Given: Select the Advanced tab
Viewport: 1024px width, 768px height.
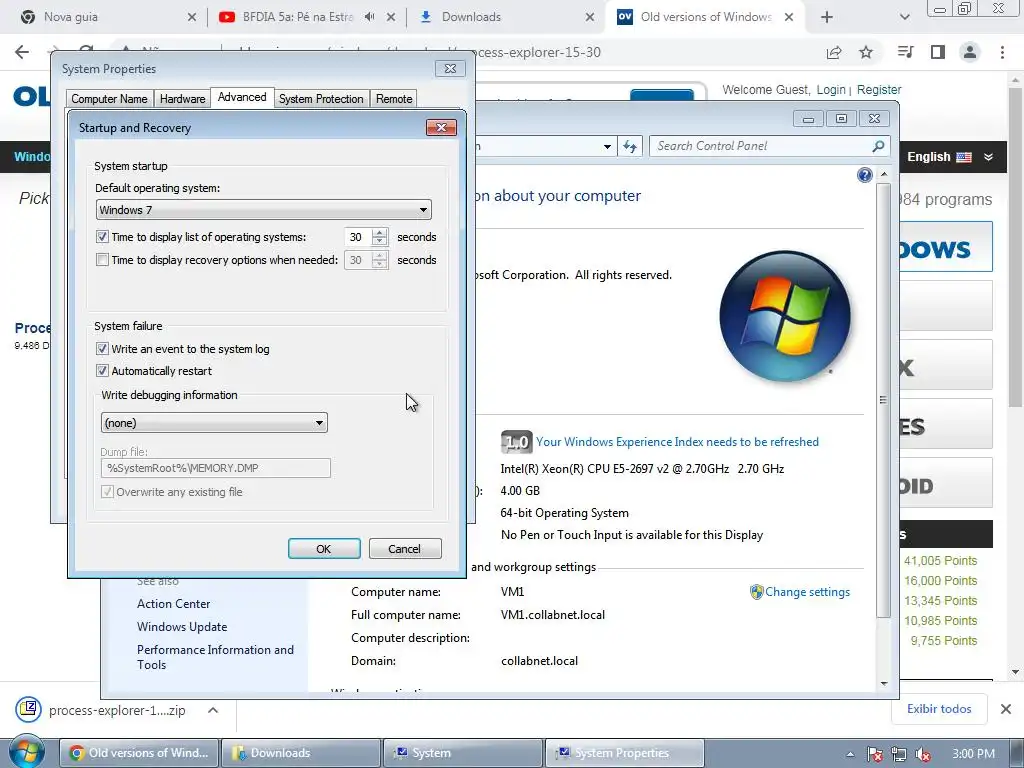Looking at the screenshot, I should click(242, 97).
